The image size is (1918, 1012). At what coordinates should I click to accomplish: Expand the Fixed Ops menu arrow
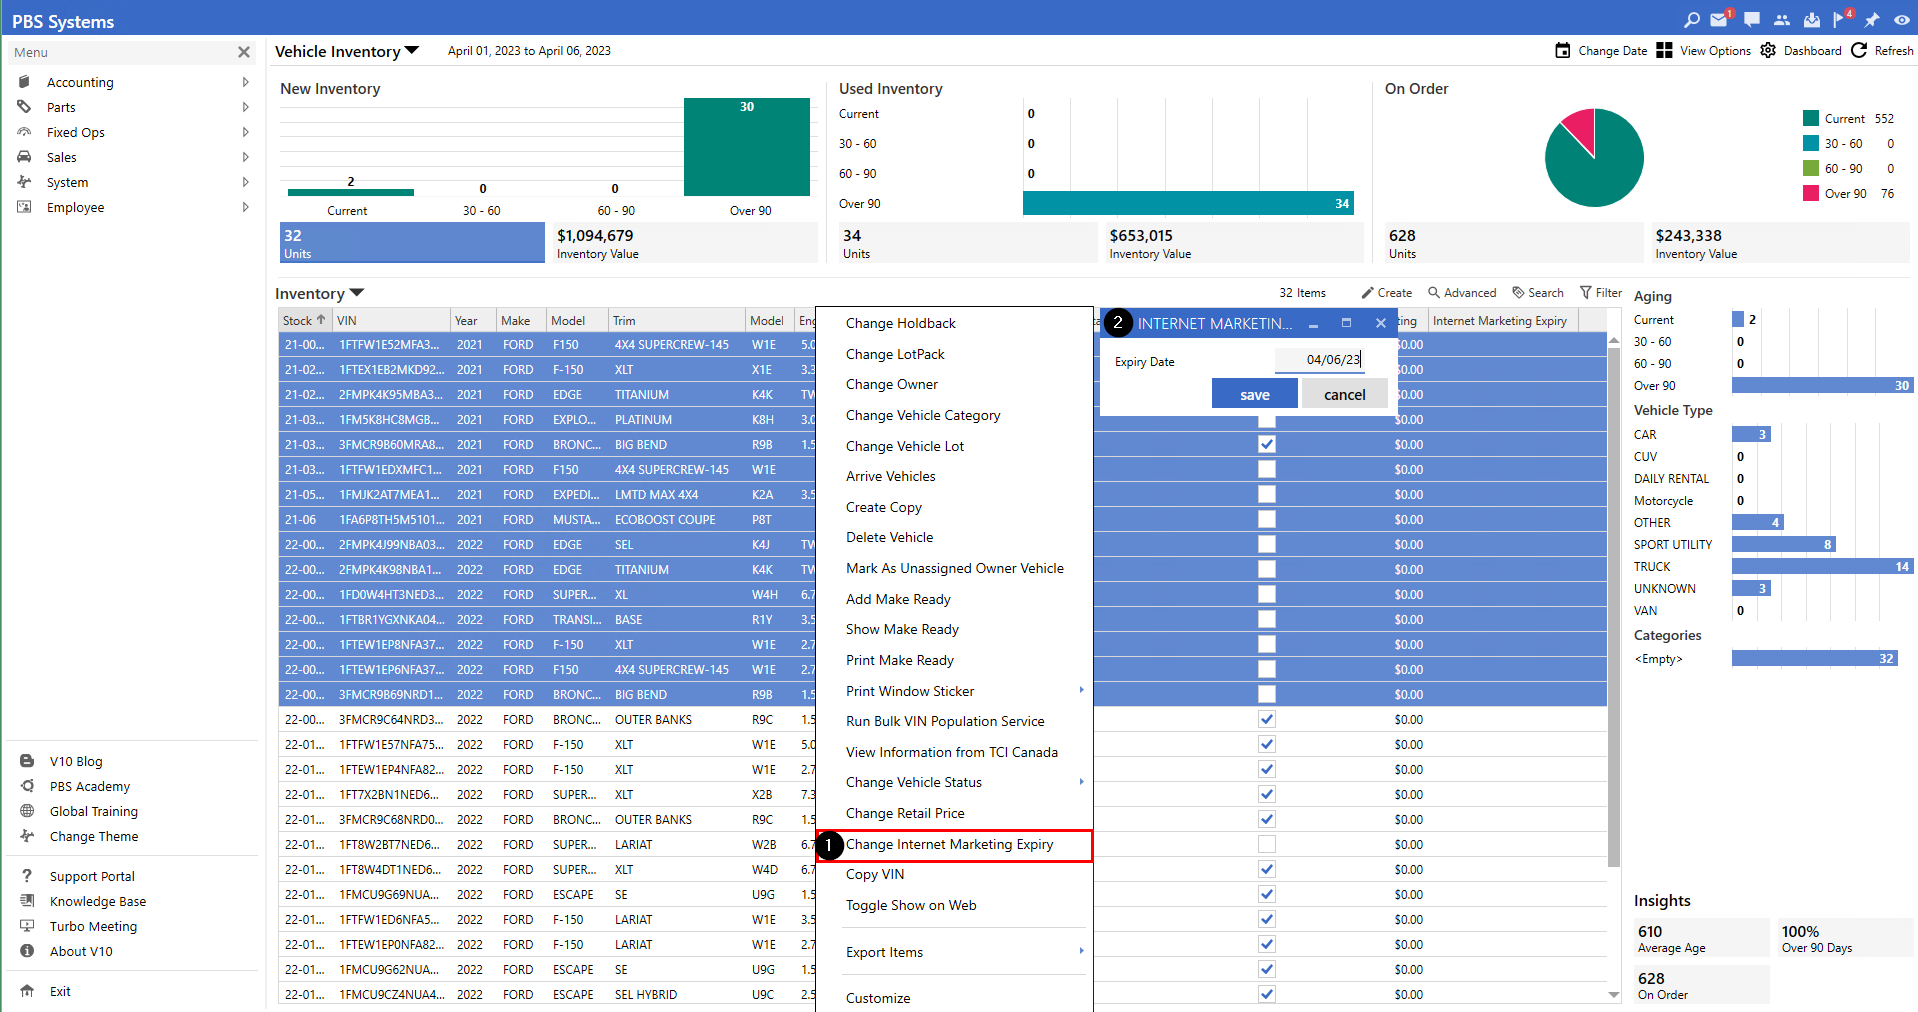tap(245, 132)
